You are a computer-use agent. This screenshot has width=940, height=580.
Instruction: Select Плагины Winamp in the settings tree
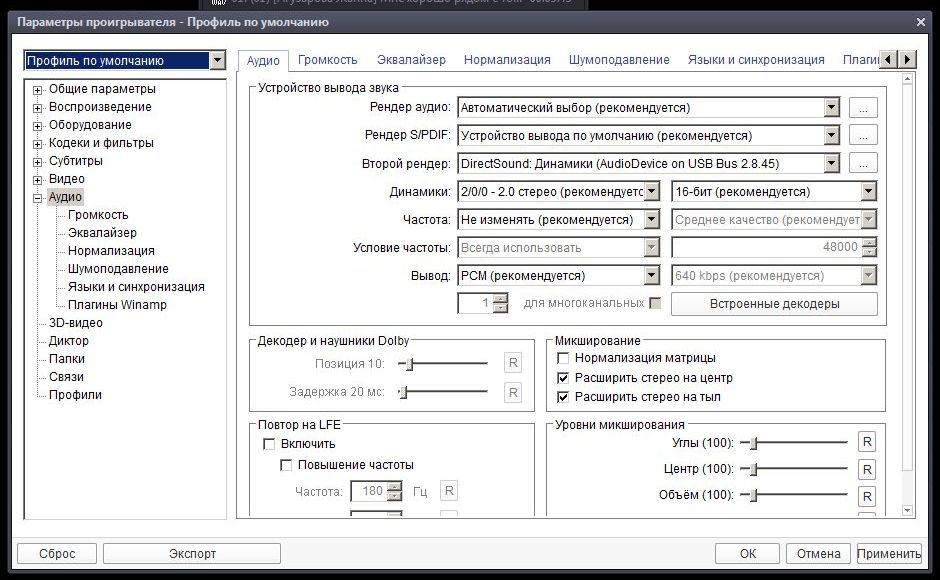tap(118, 305)
